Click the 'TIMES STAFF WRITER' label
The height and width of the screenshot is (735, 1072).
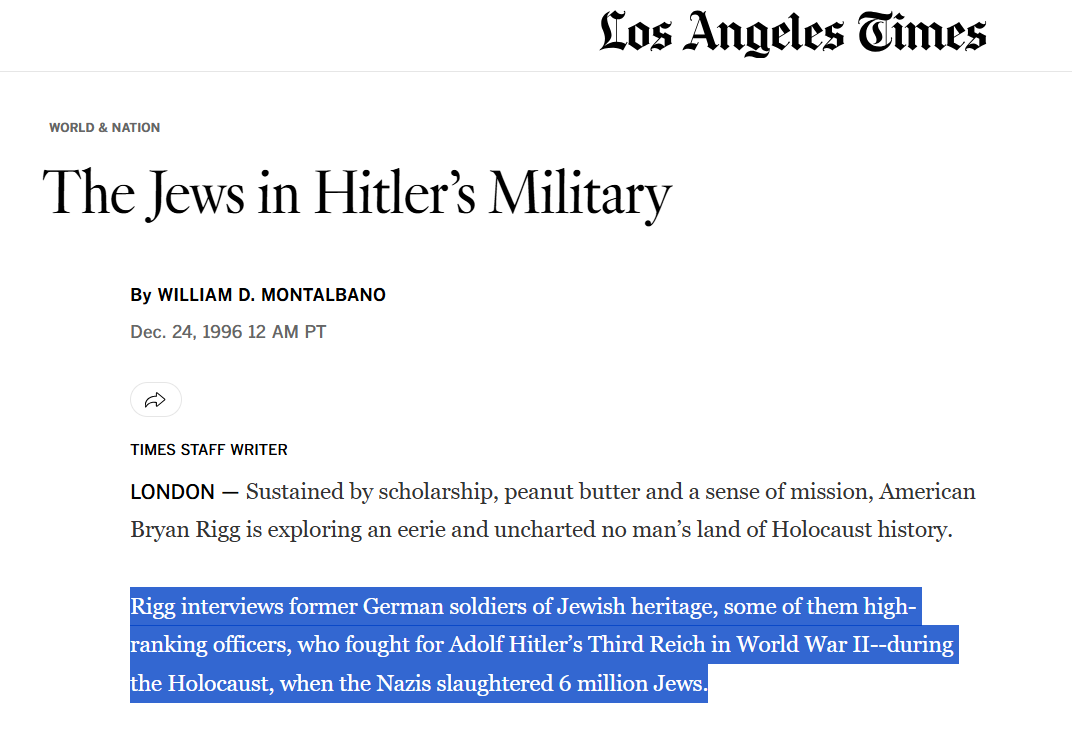pyautogui.click(x=209, y=450)
